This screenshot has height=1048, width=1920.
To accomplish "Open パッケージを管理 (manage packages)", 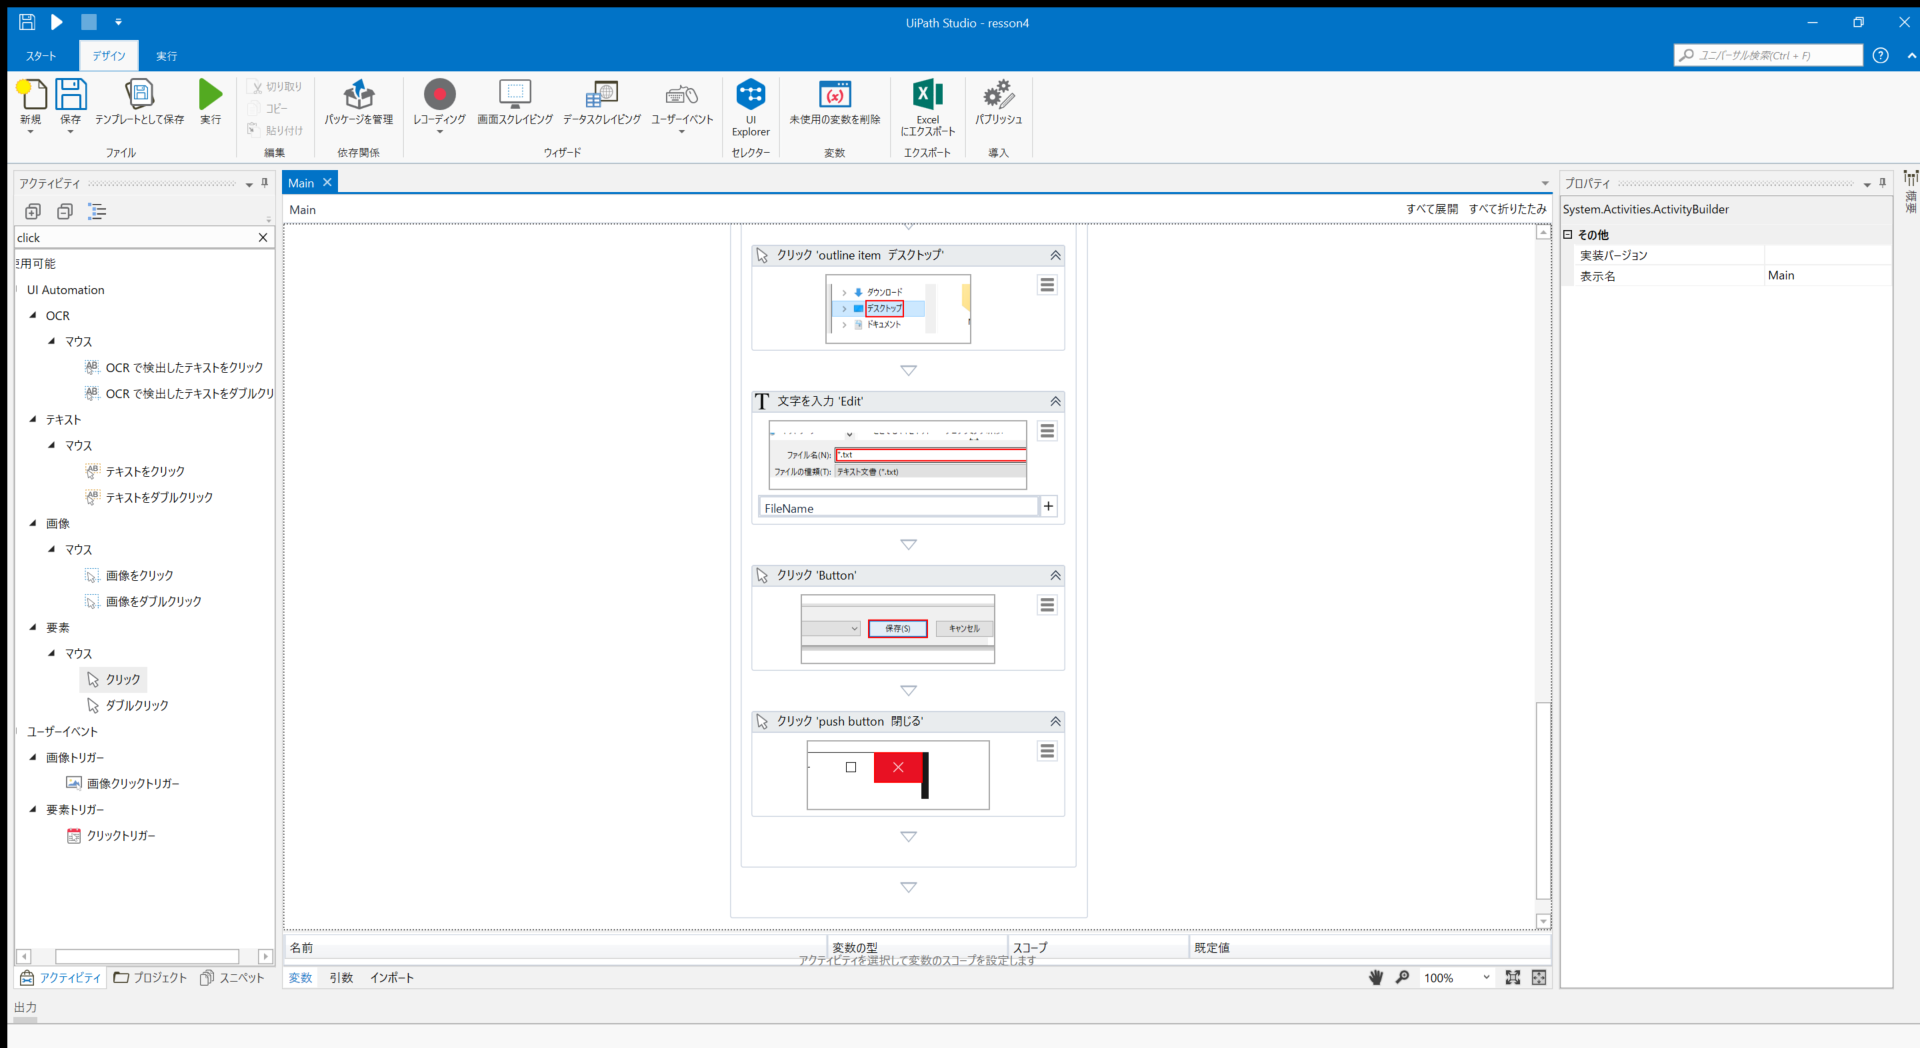I will (358, 105).
